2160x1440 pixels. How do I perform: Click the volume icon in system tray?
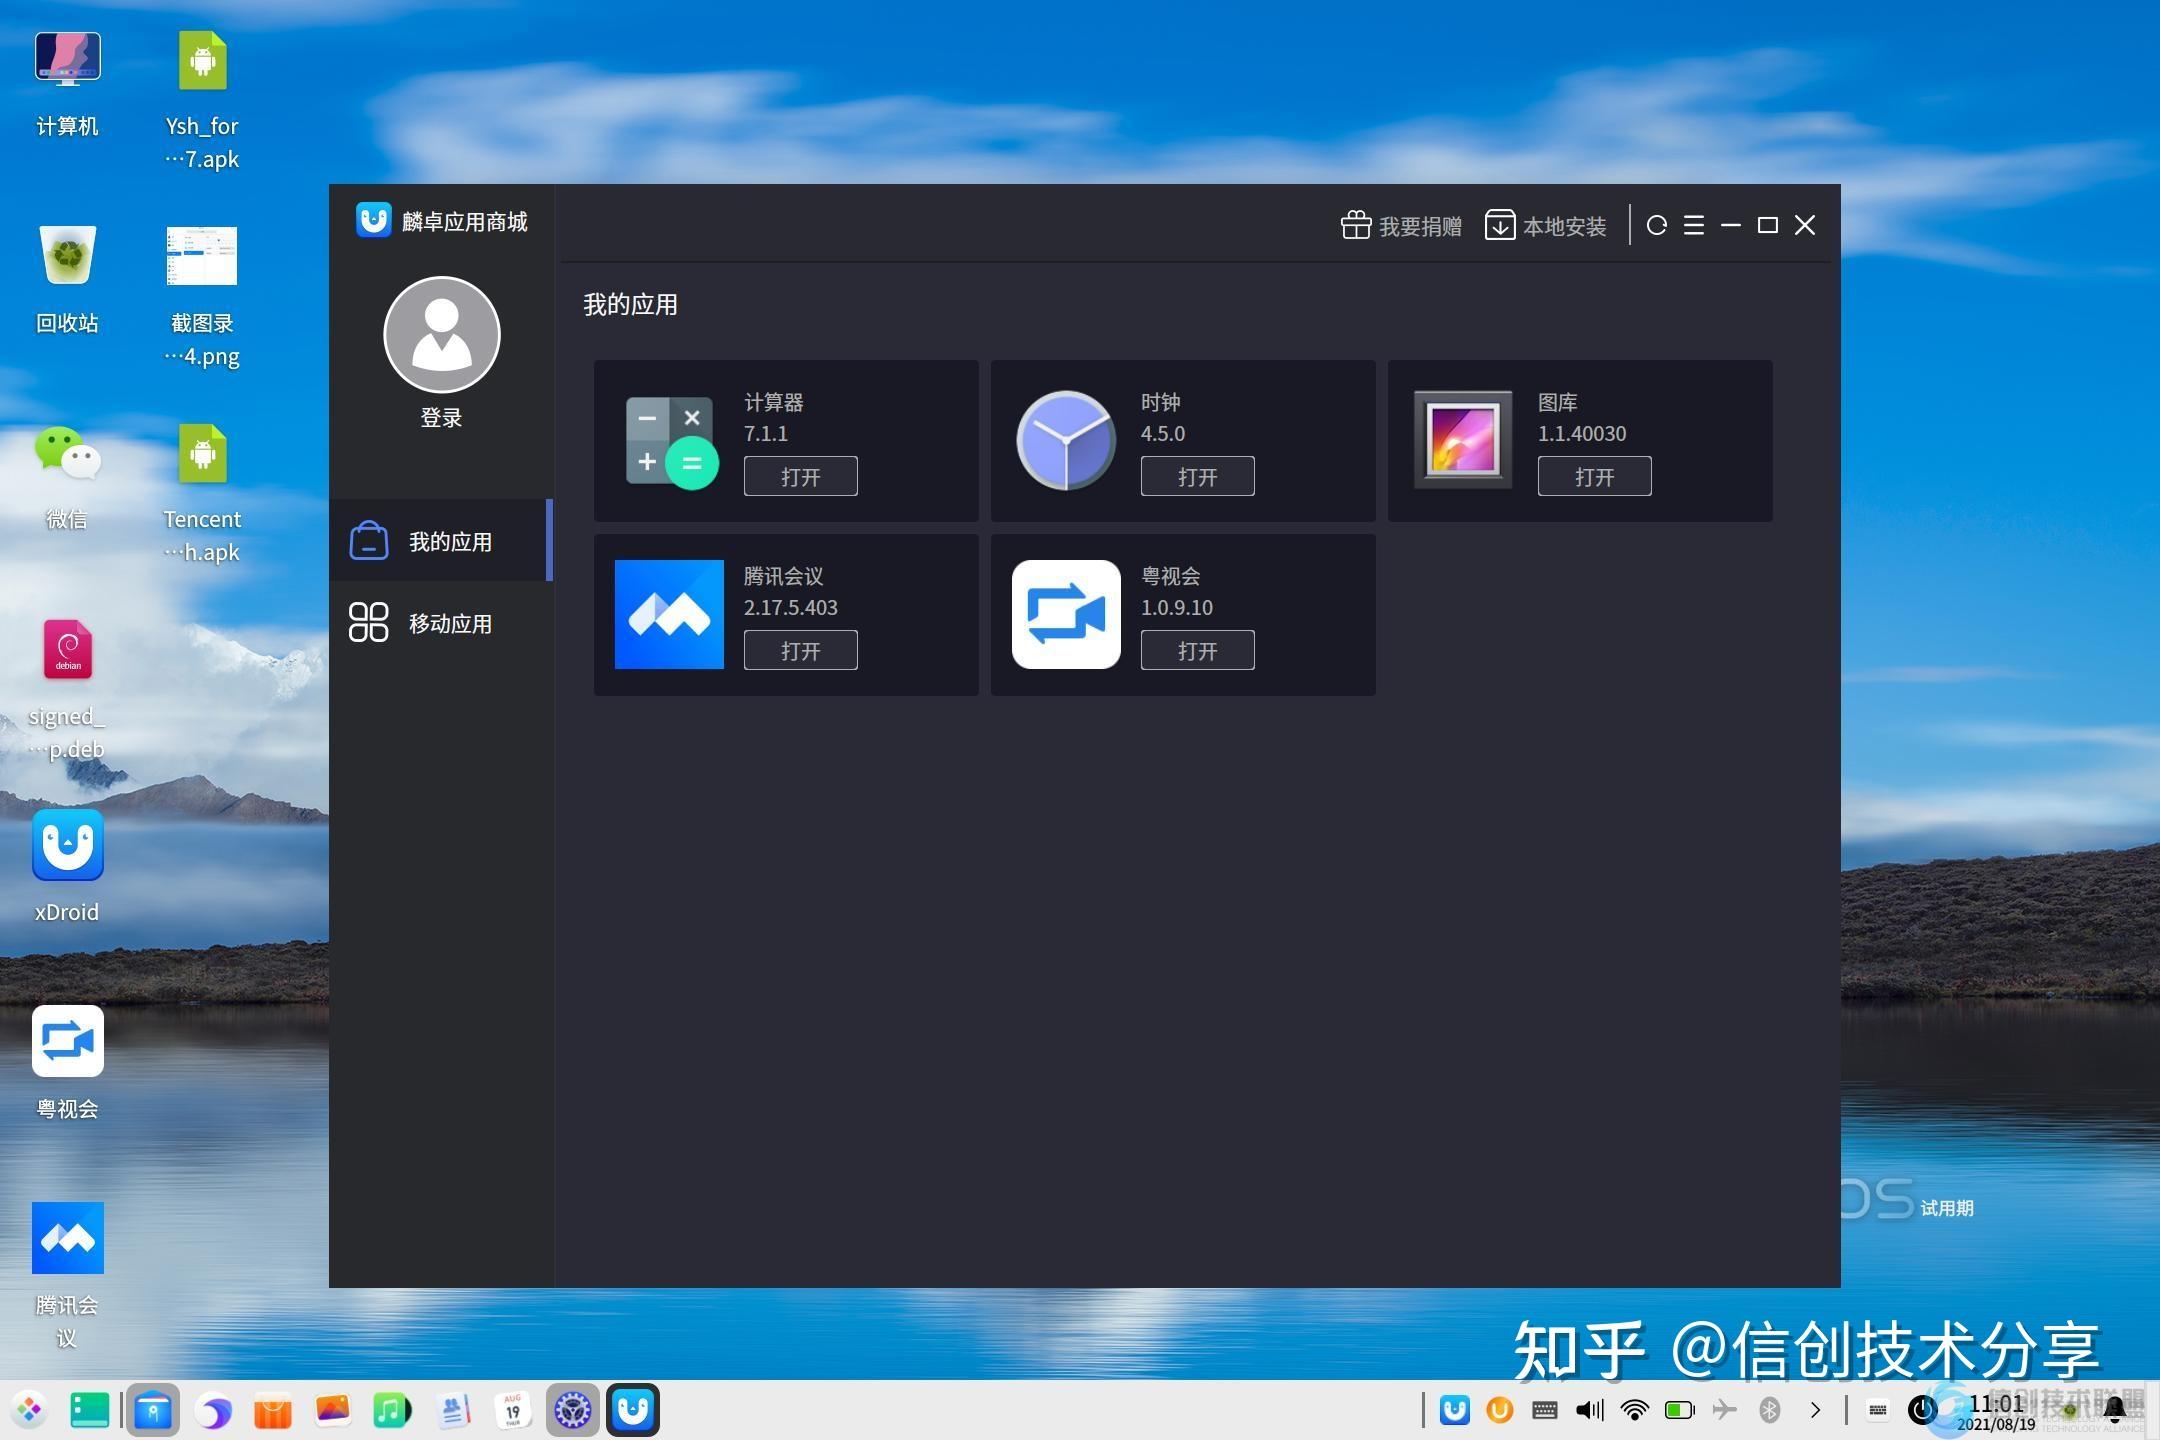(1588, 1410)
